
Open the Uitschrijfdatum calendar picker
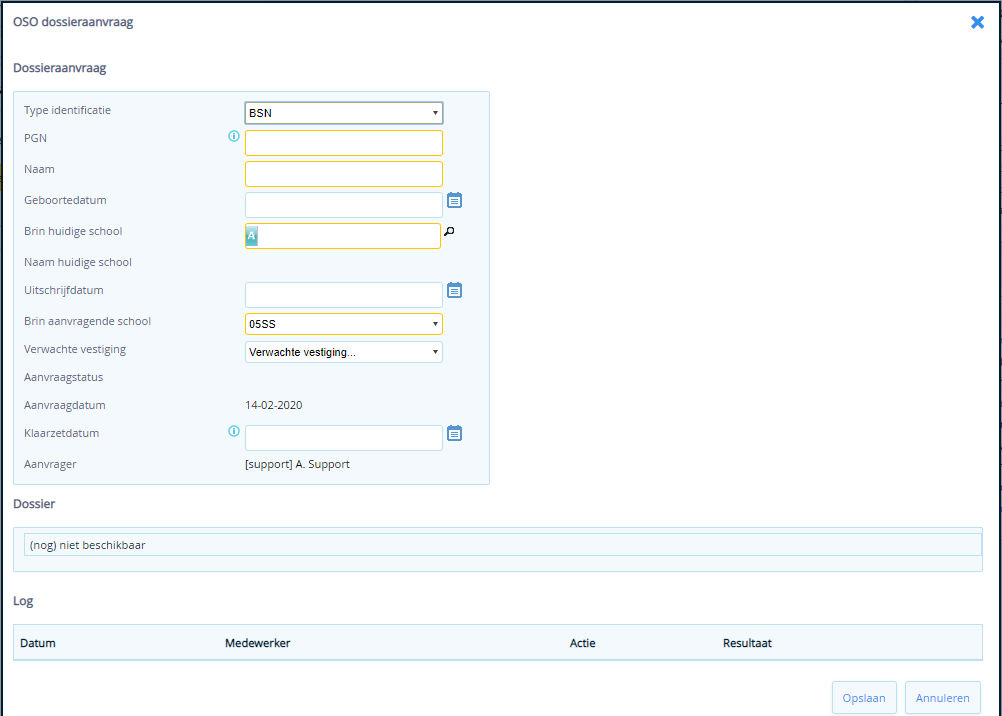454,290
